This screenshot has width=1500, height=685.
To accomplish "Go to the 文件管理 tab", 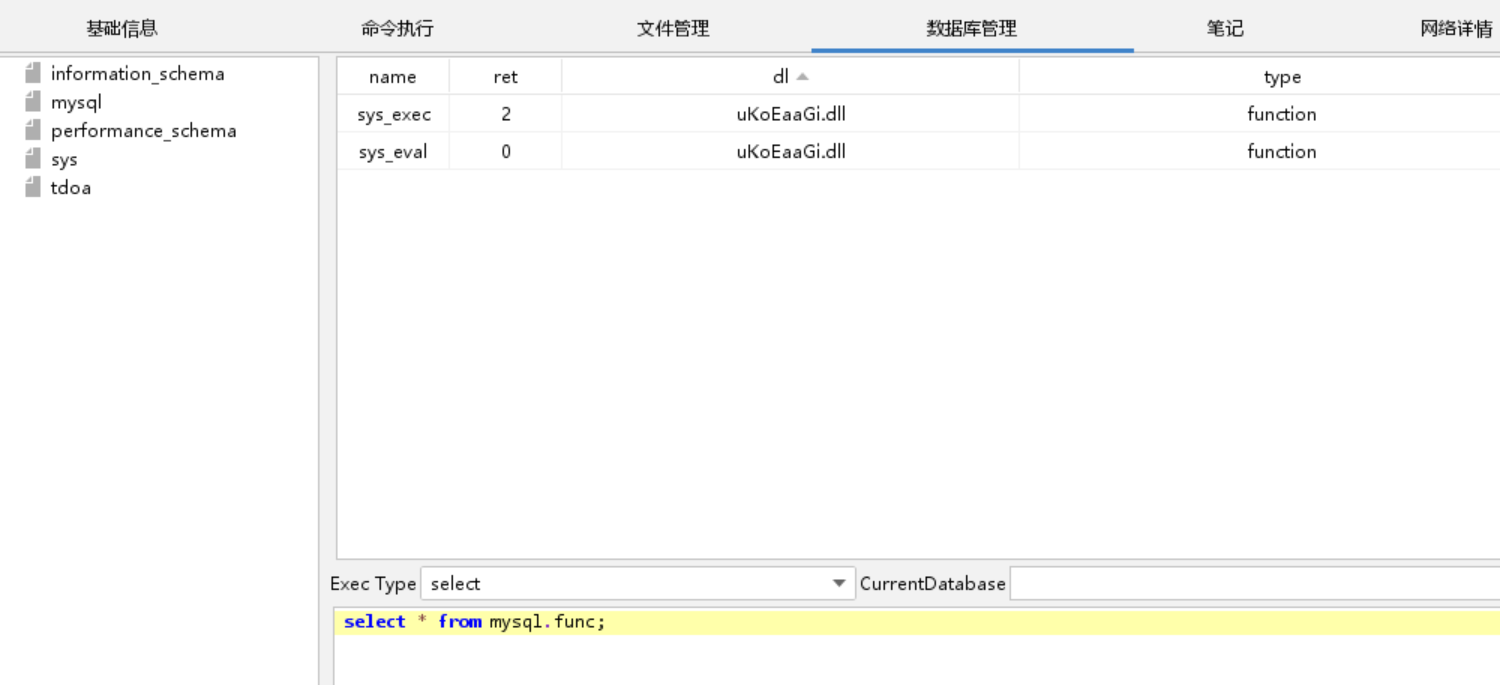I will [673, 29].
